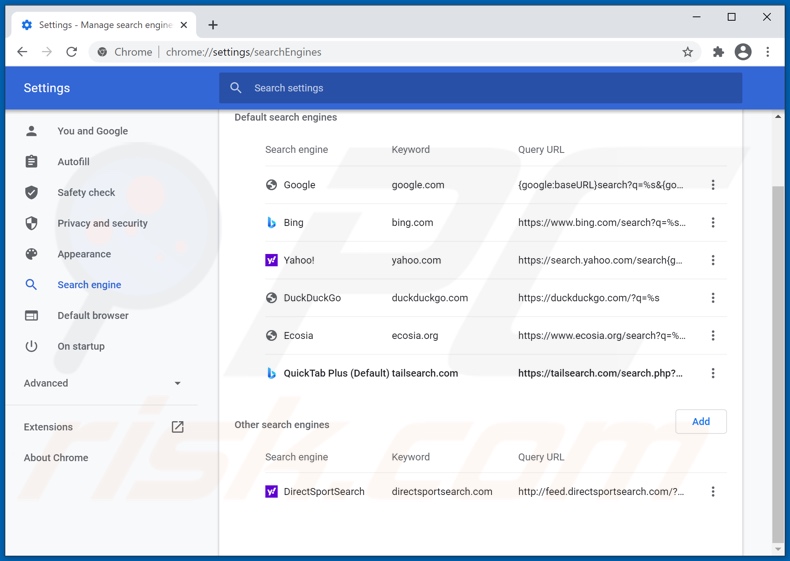Image resolution: width=790 pixels, height=561 pixels.
Task: Click the On startup power icon
Action: tap(31, 346)
